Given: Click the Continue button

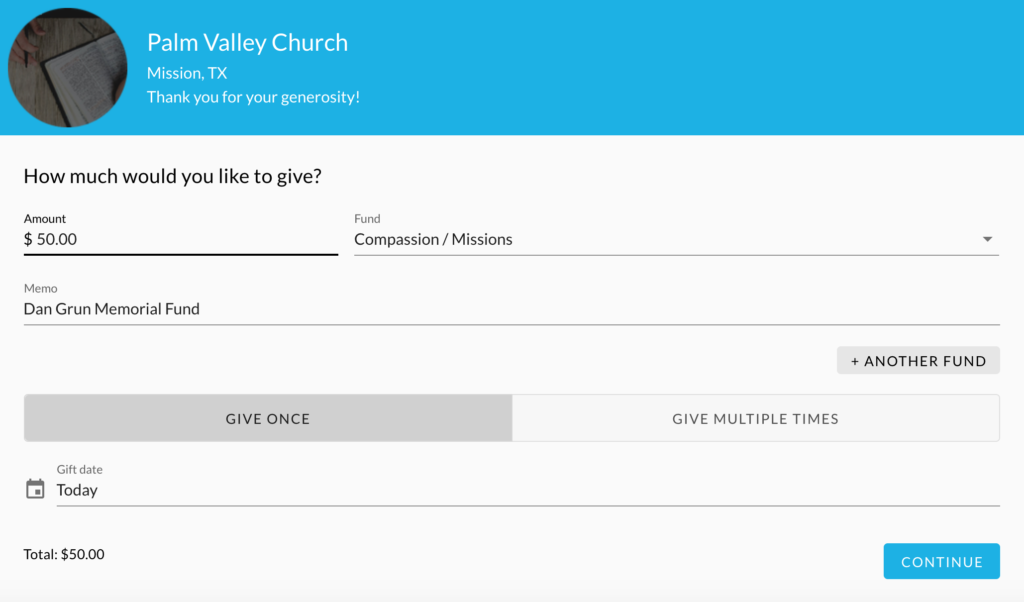Looking at the screenshot, I should pos(942,562).
